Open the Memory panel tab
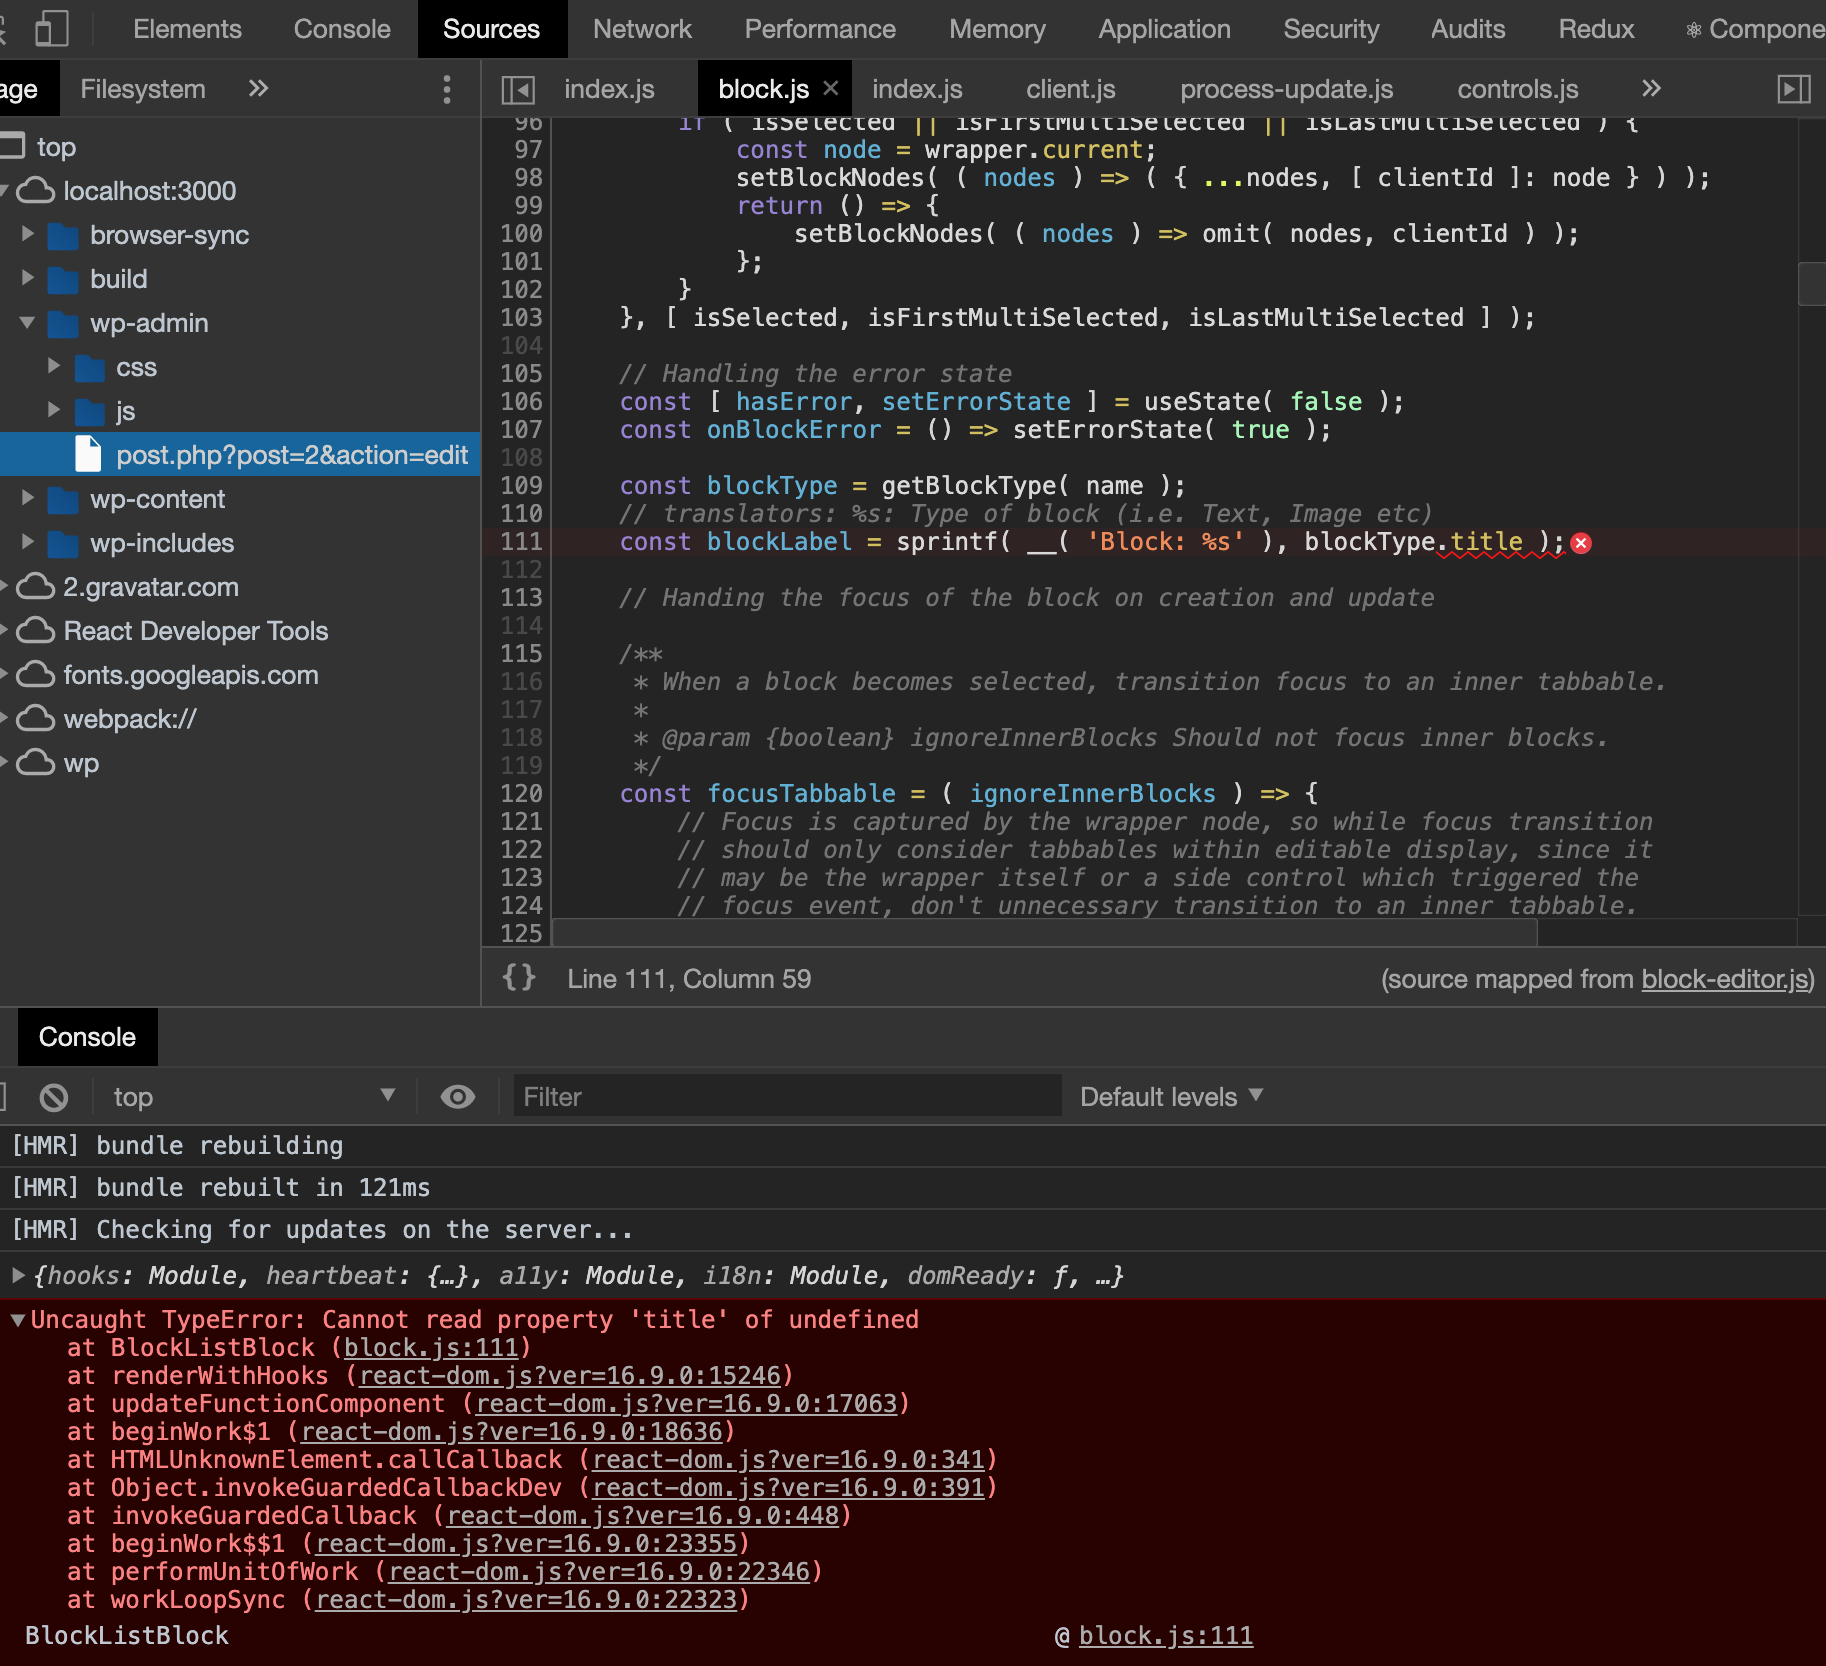This screenshot has width=1826, height=1666. (997, 29)
